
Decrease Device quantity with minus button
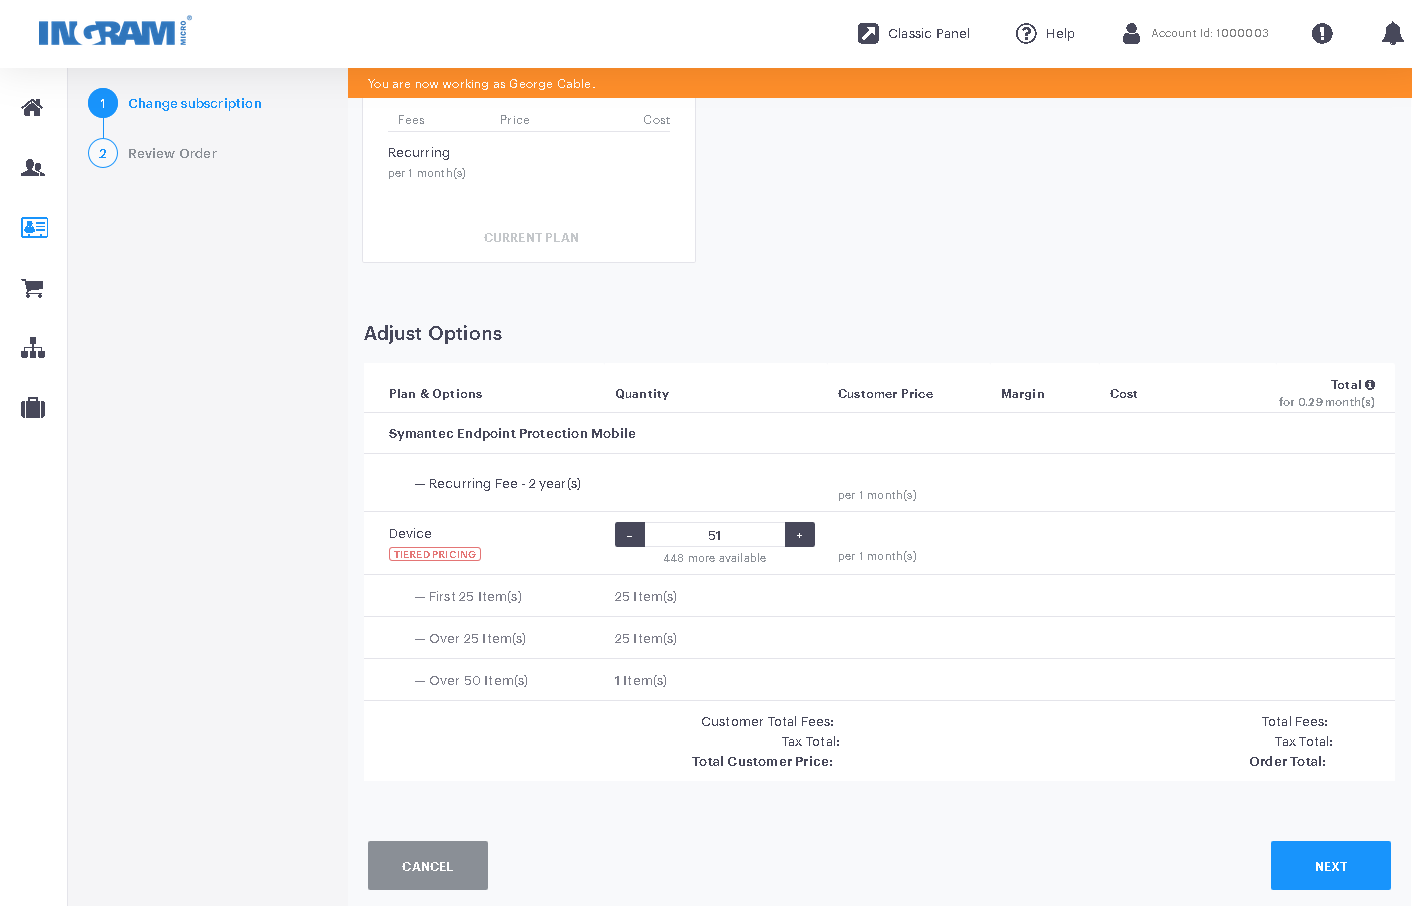[x=630, y=535]
